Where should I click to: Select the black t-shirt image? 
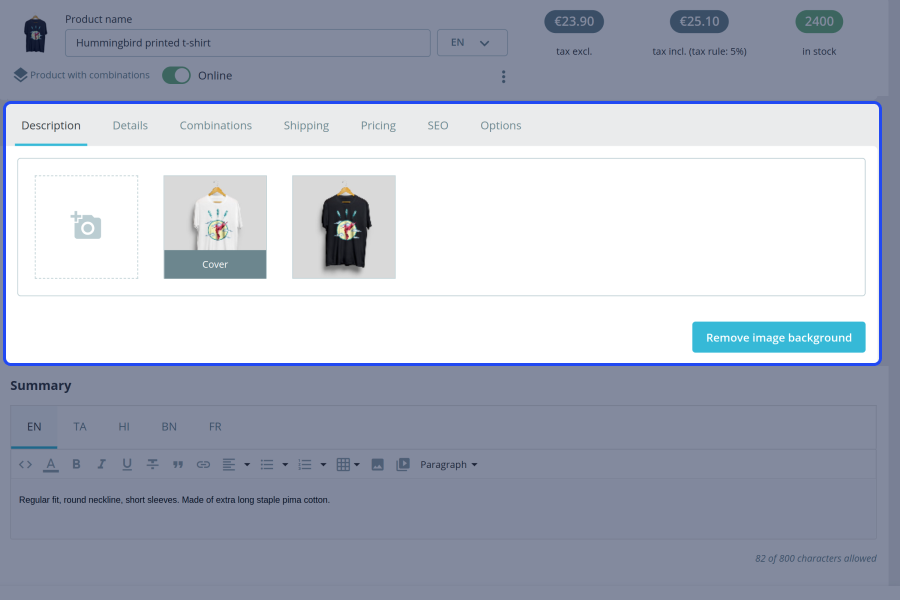pos(344,227)
